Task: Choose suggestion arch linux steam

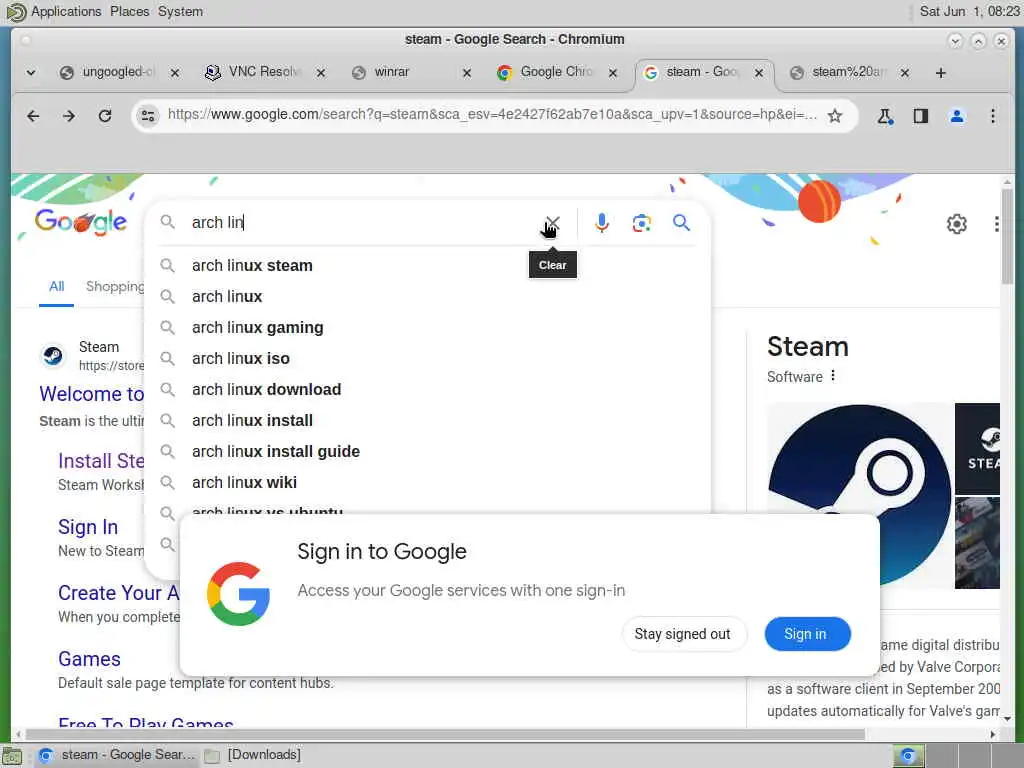Action: [428, 266]
